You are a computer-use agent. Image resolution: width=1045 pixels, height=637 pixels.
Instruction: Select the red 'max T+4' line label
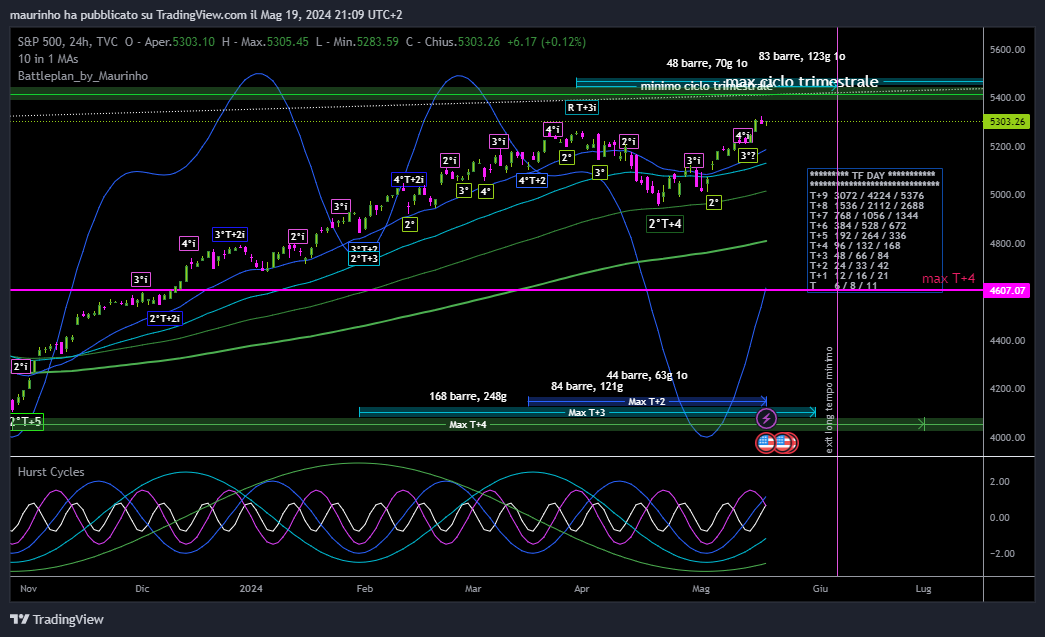(948, 279)
